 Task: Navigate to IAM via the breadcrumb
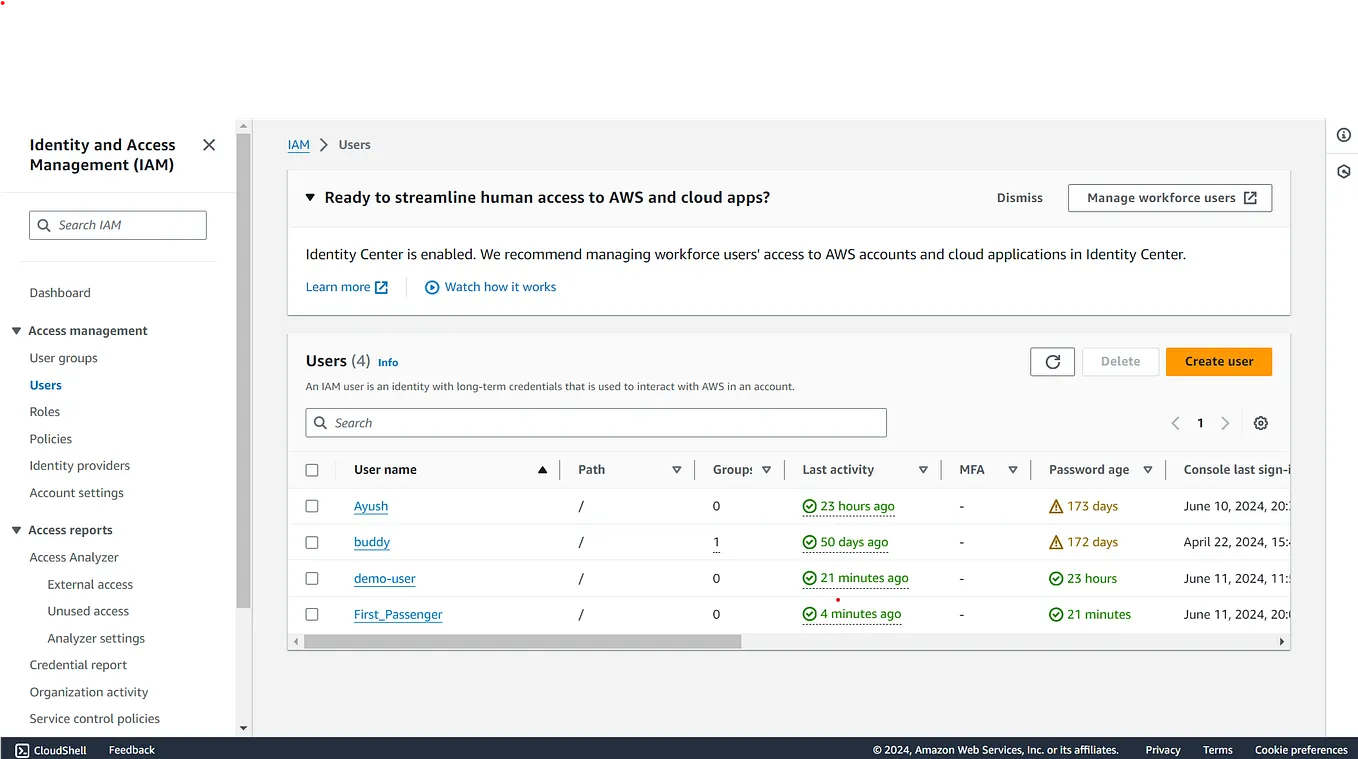click(x=298, y=144)
